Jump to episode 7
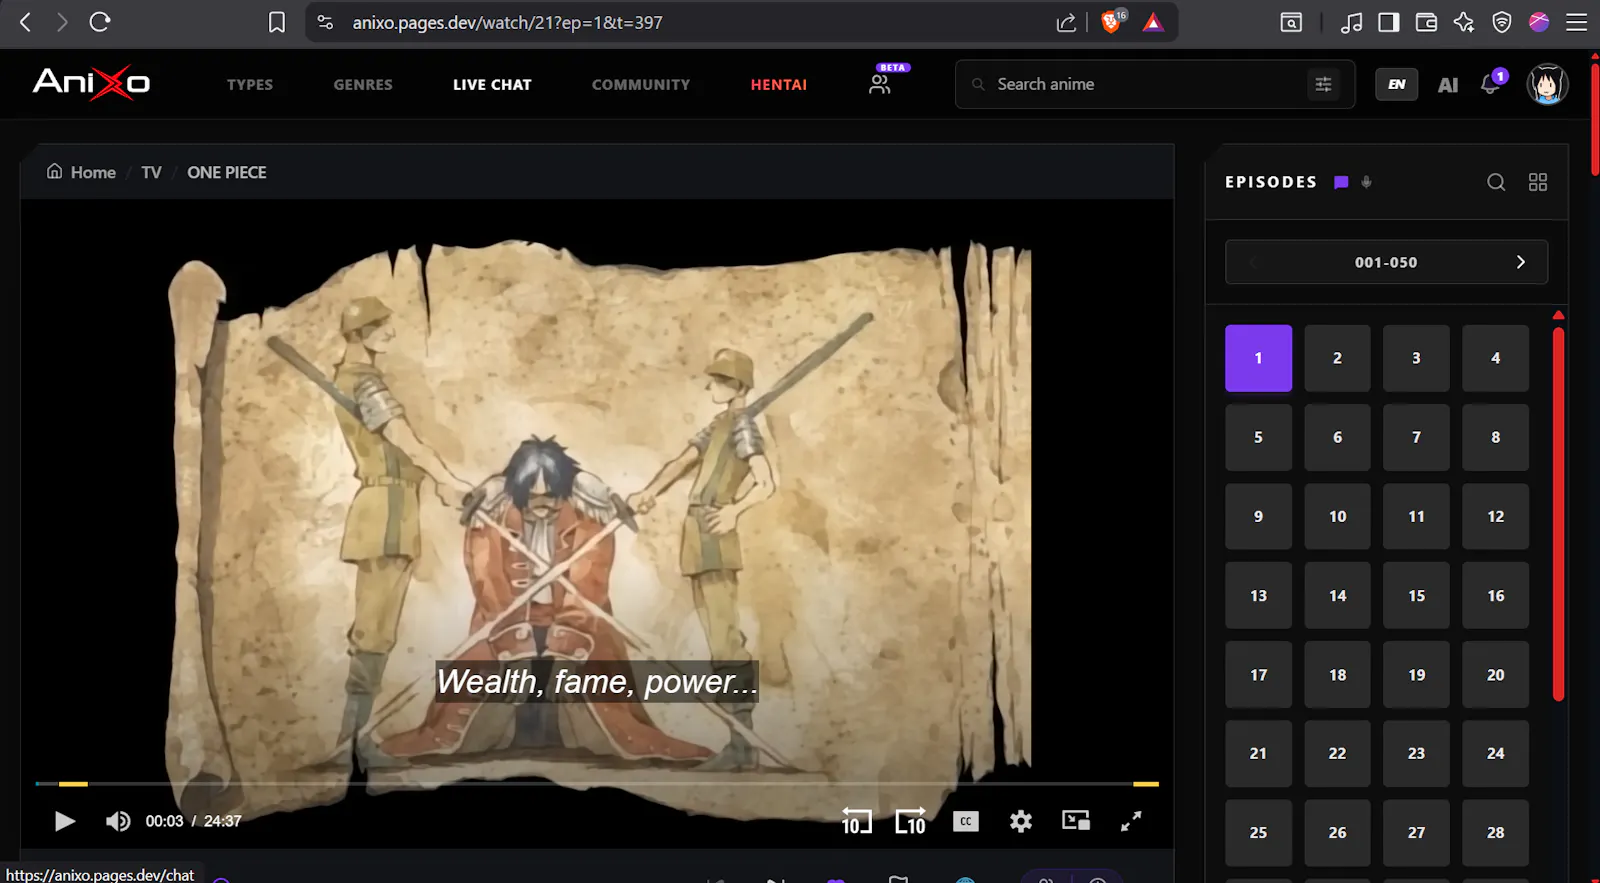Viewport: 1600px width, 883px height. click(x=1416, y=437)
